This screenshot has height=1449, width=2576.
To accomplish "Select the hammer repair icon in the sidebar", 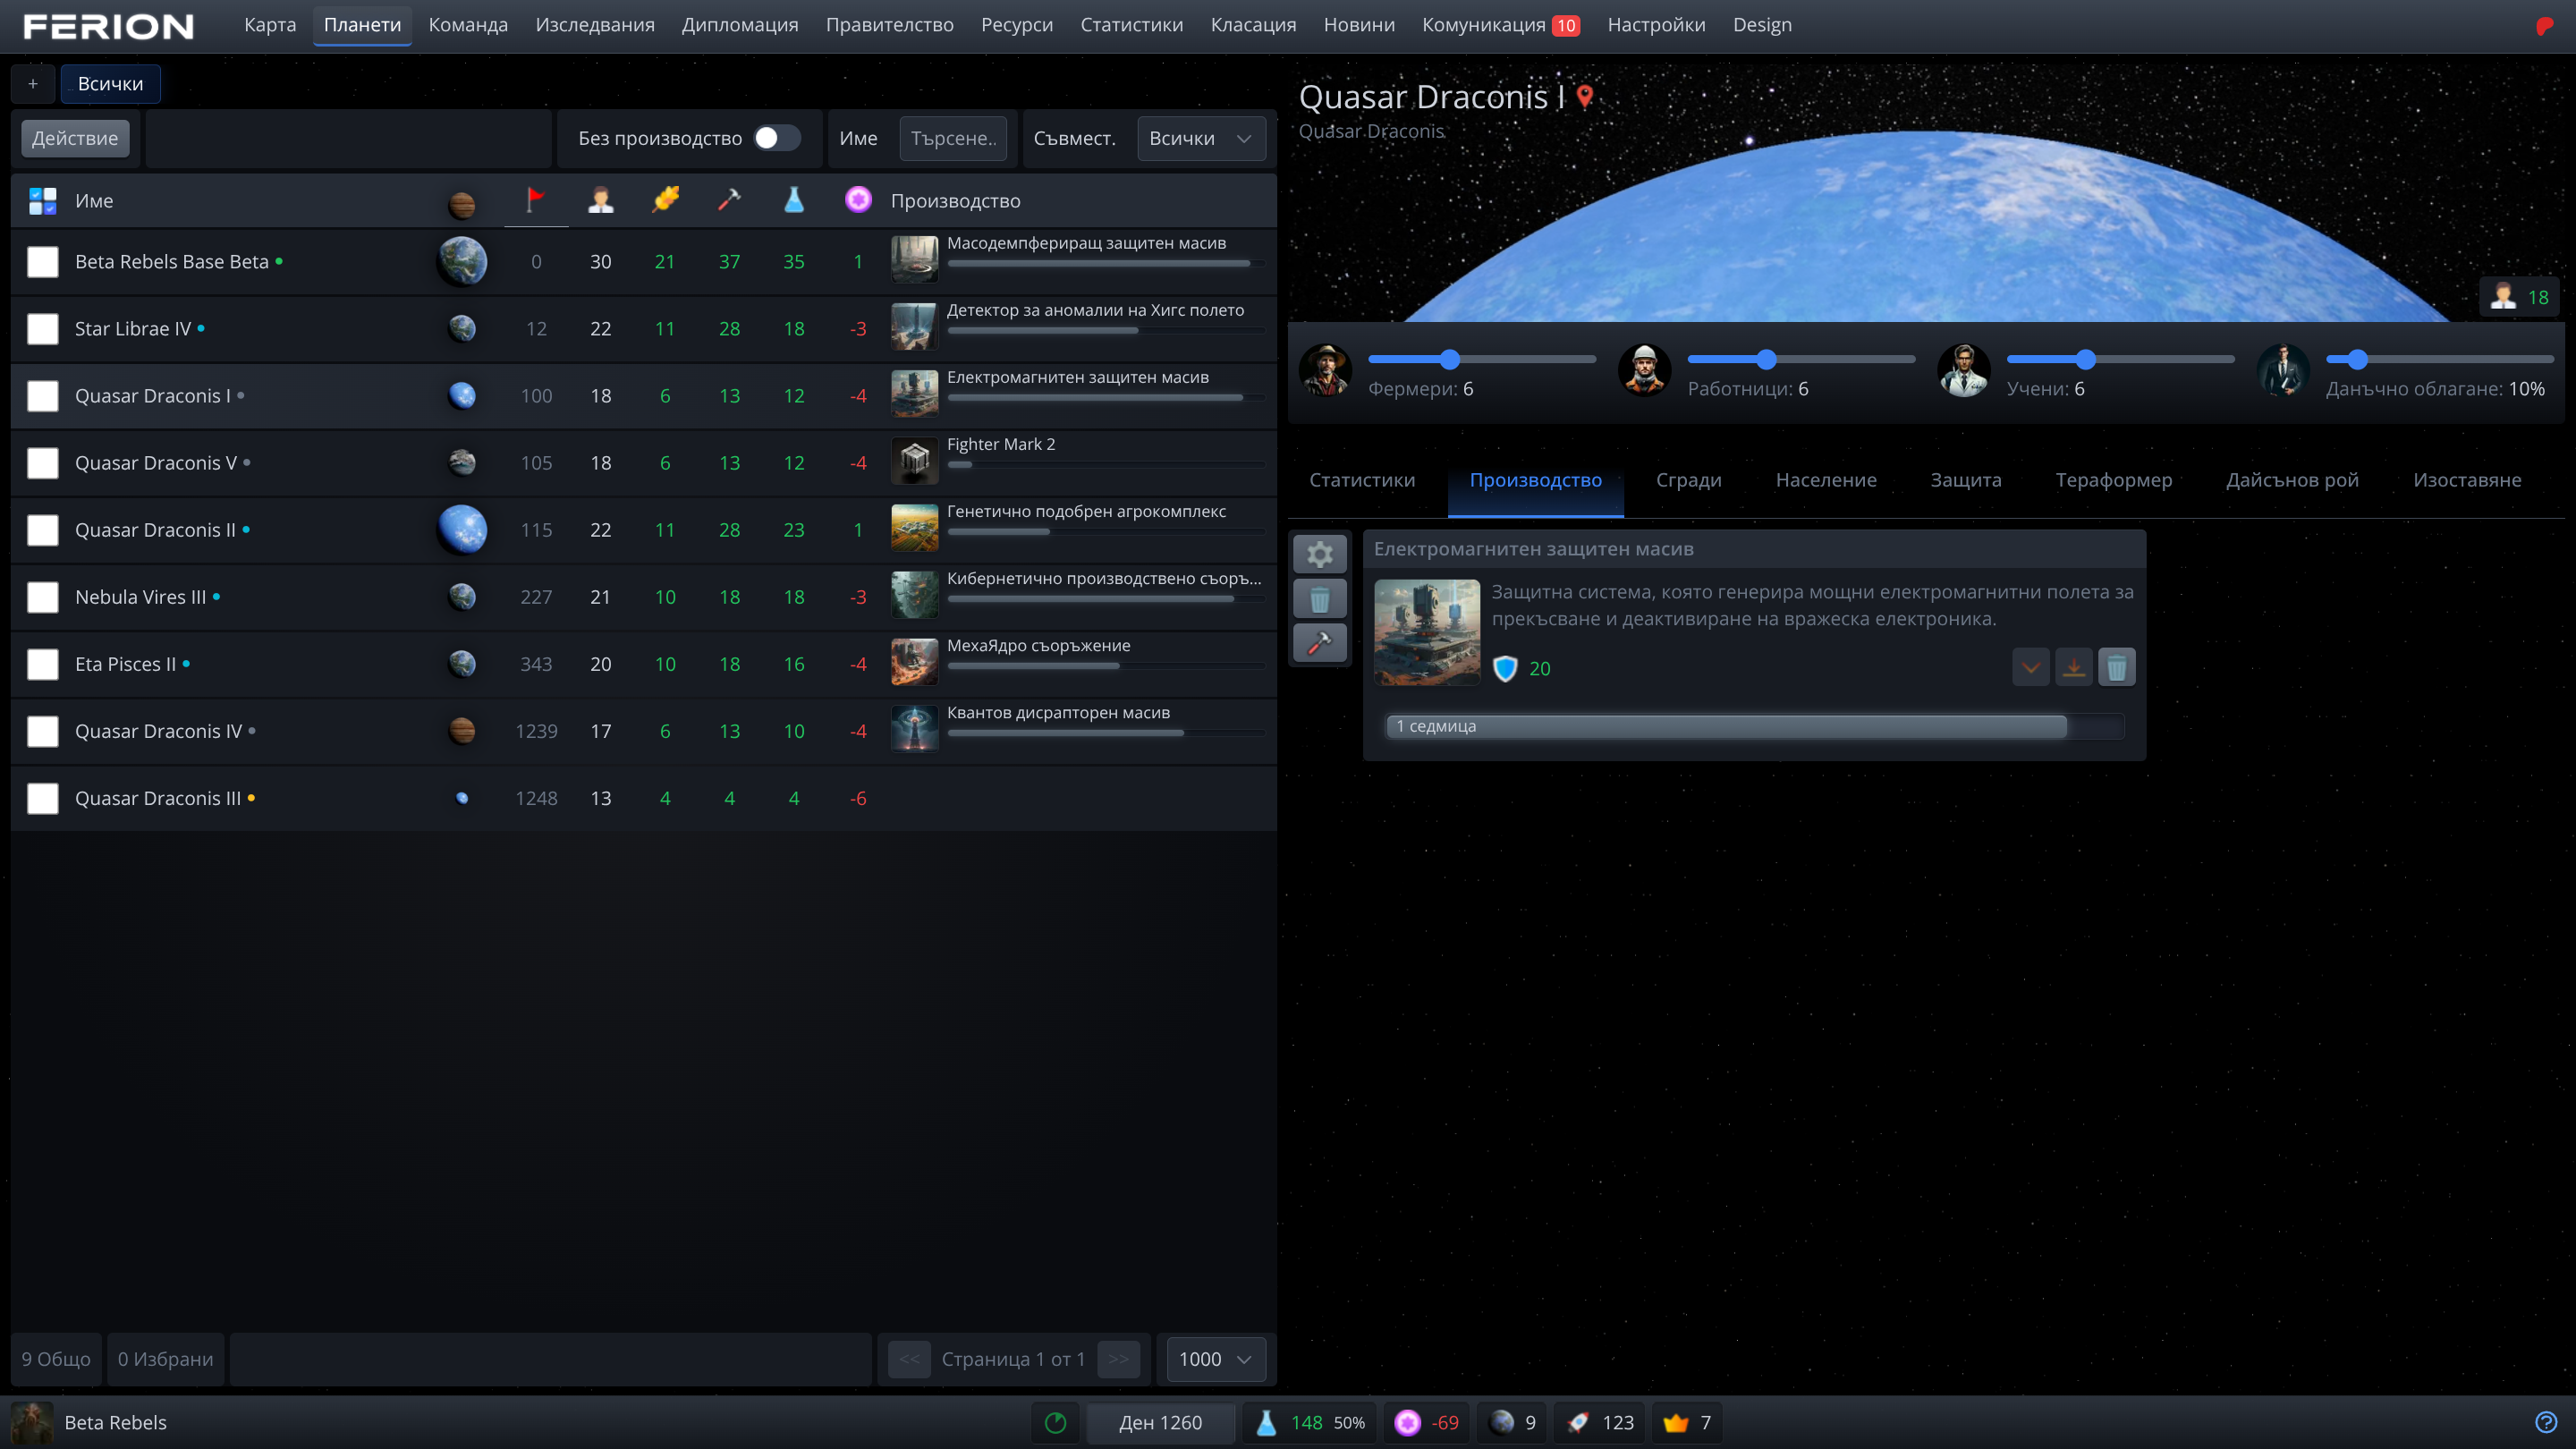I will [x=1319, y=643].
